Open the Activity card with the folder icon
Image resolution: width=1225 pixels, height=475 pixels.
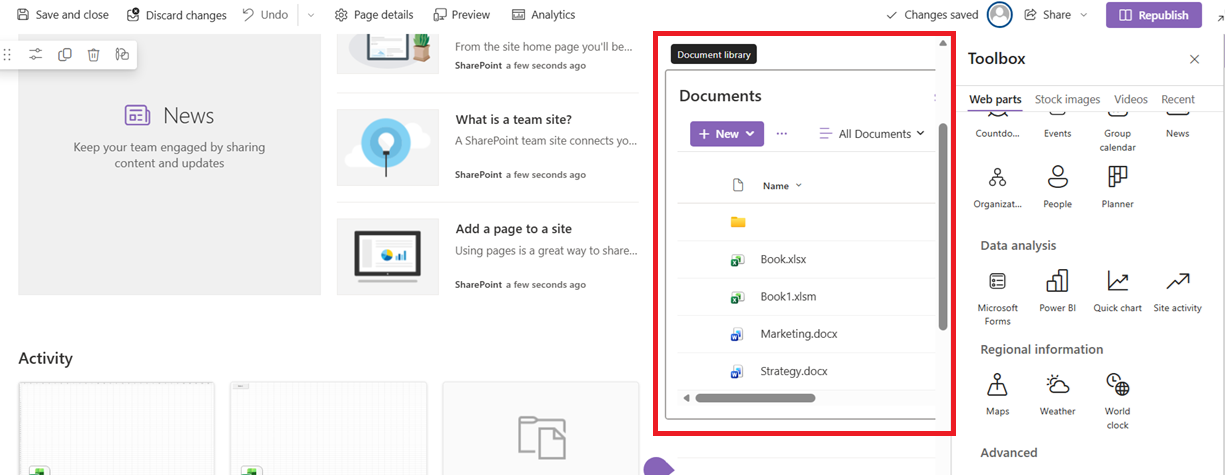click(x=541, y=428)
